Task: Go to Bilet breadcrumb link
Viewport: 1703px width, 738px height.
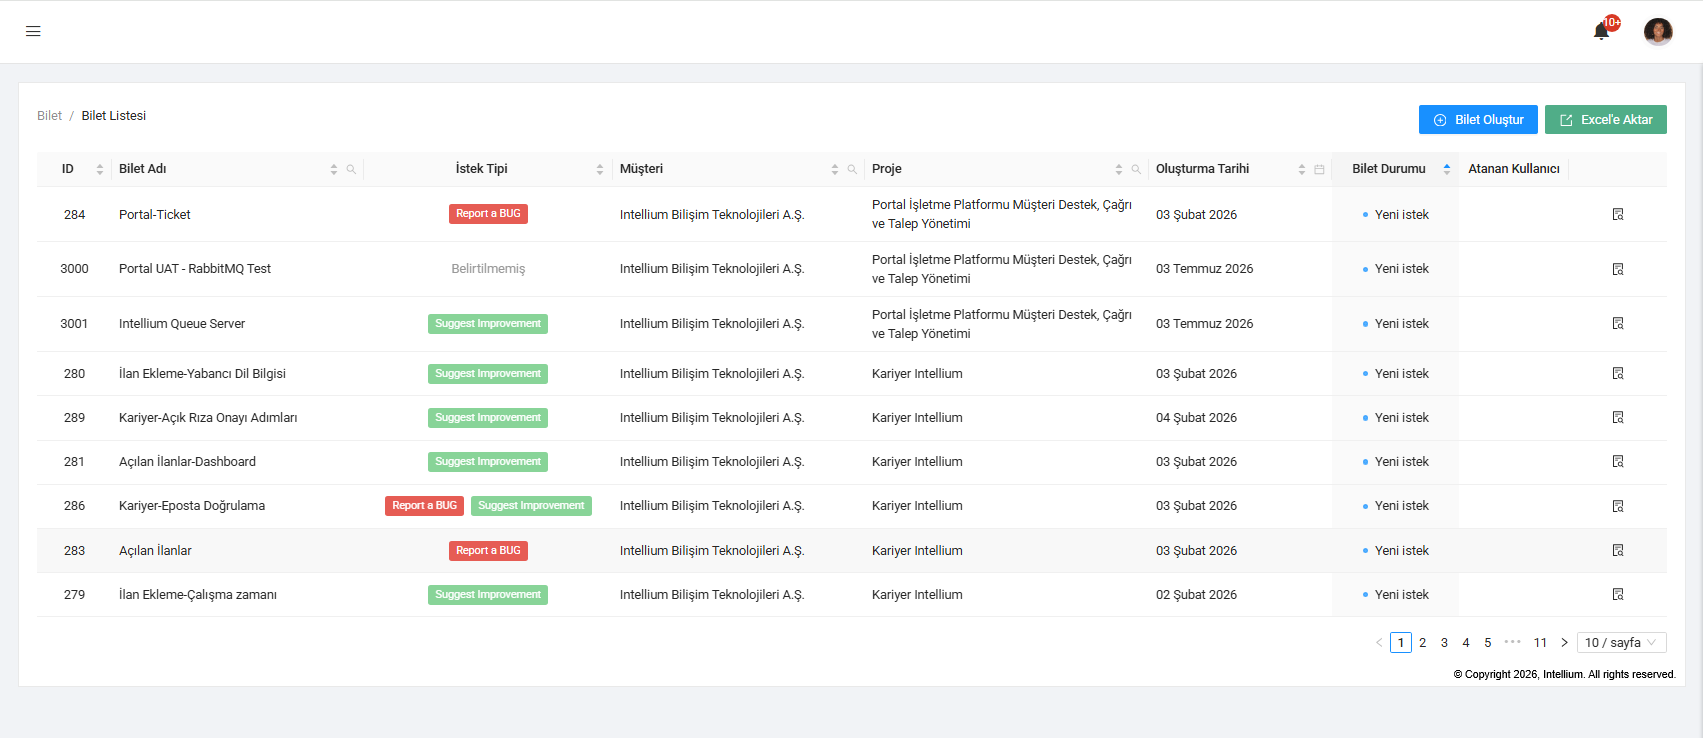Action: pyautogui.click(x=49, y=116)
